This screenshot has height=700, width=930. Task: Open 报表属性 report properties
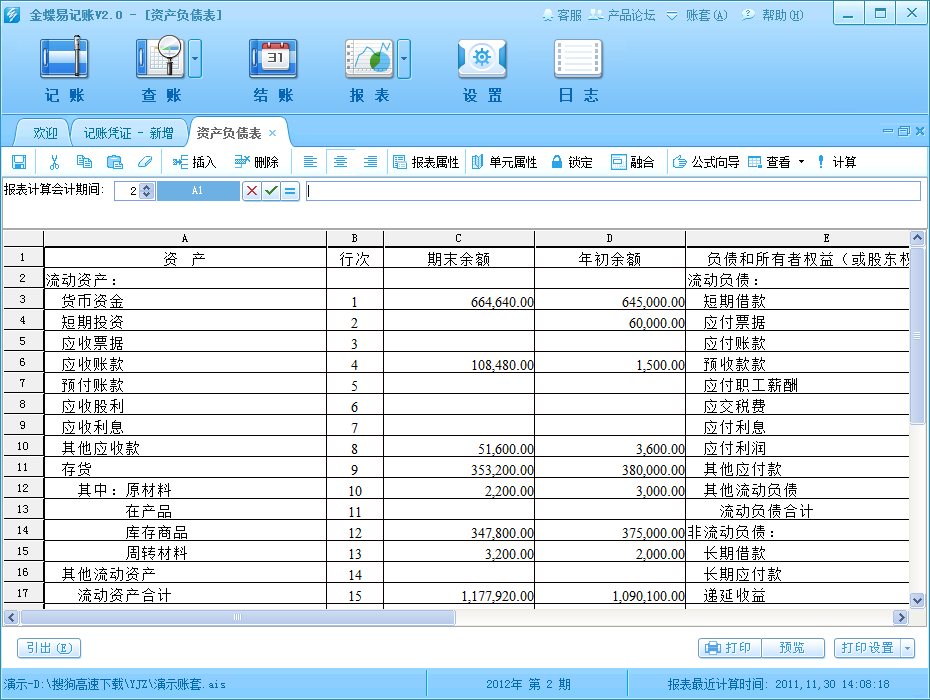coord(426,162)
